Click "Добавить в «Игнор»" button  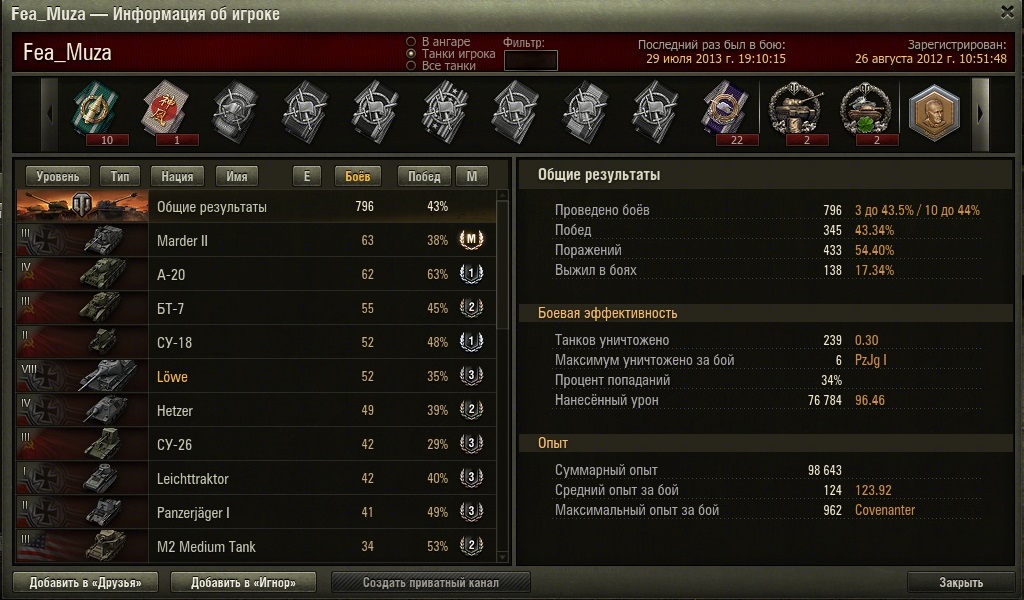tap(244, 582)
